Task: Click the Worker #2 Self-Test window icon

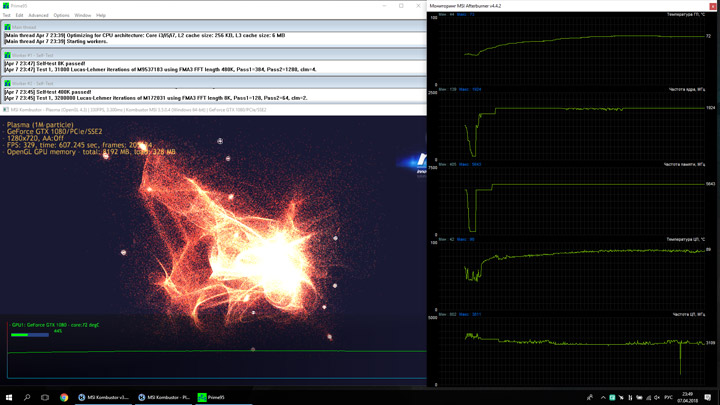Action: coord(7,83)
